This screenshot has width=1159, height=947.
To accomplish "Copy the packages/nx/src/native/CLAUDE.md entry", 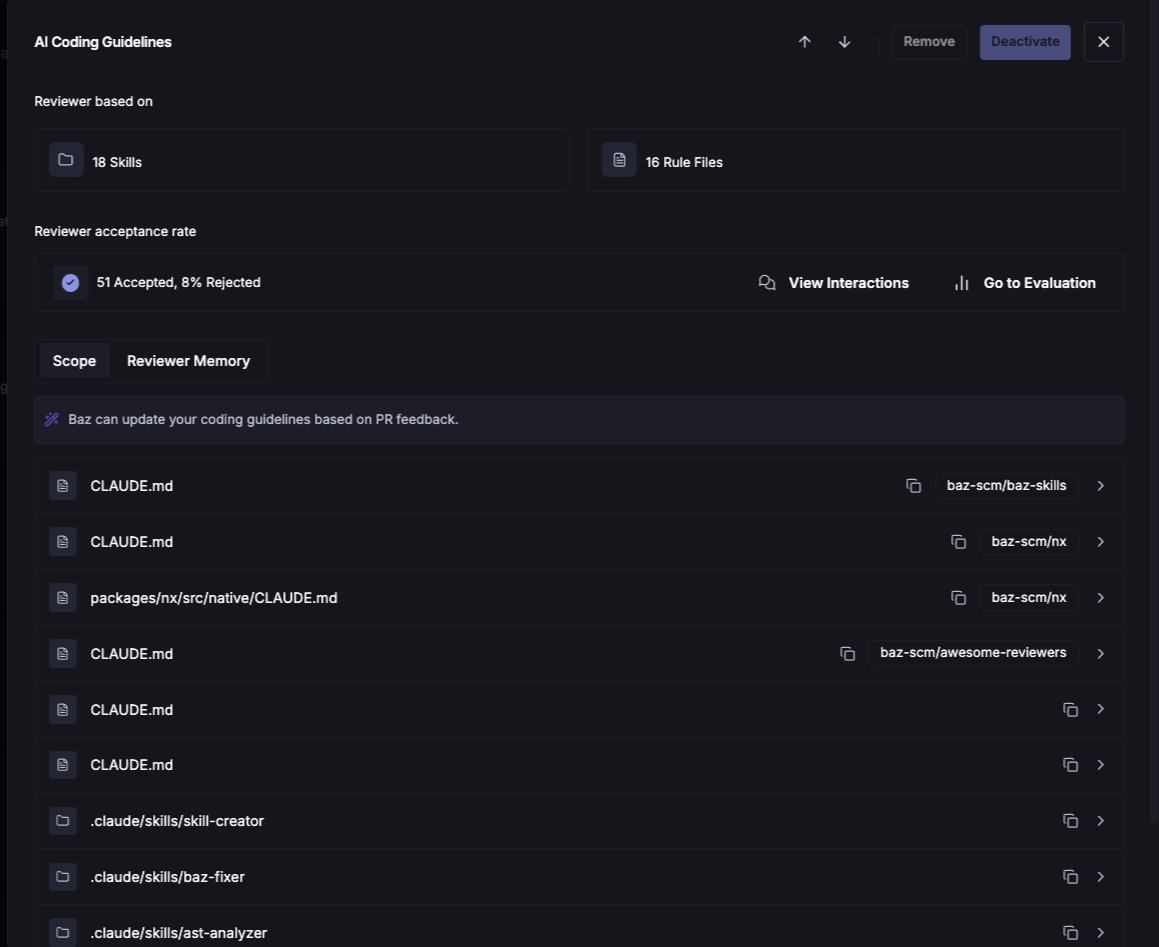I will click(959, 597).
